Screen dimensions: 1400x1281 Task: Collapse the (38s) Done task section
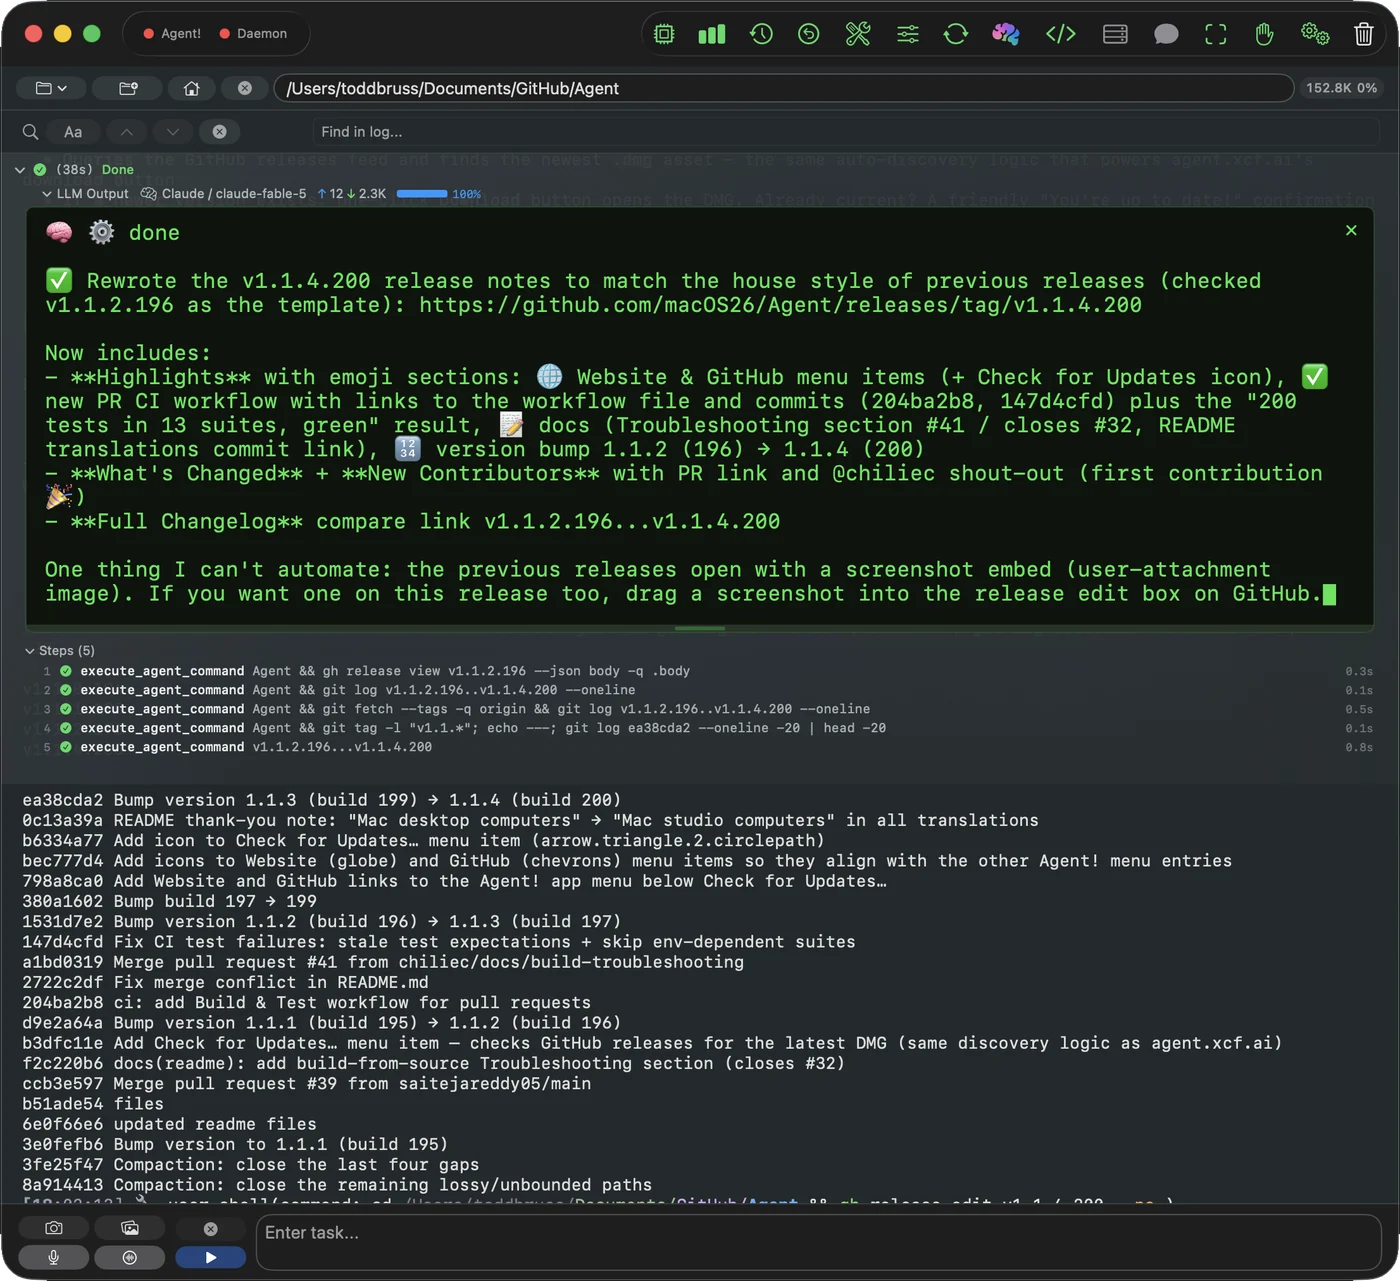point(19,170)
